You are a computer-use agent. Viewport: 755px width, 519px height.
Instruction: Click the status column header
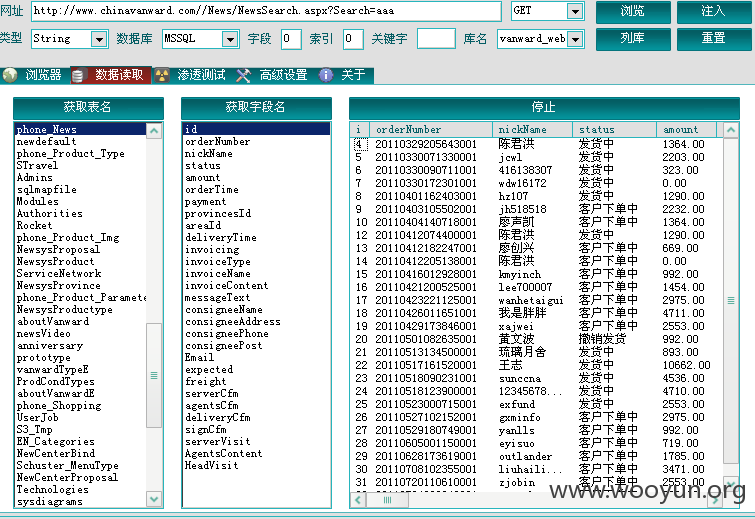pos(614,130)
